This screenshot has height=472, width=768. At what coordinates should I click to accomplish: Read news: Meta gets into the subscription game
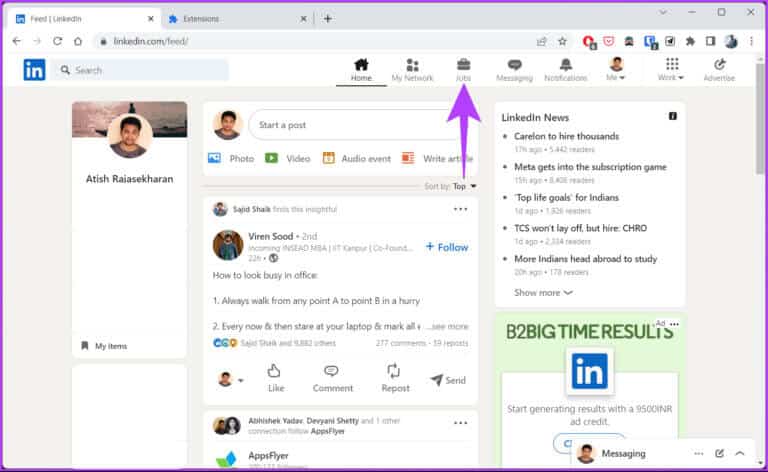coord(590,167)
